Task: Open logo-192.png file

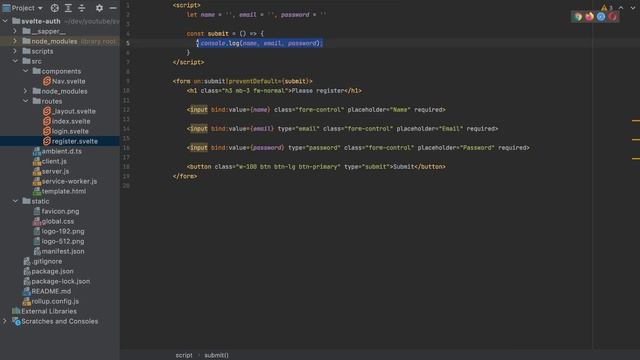Action: pyautogui.click(x=63, y=231)
